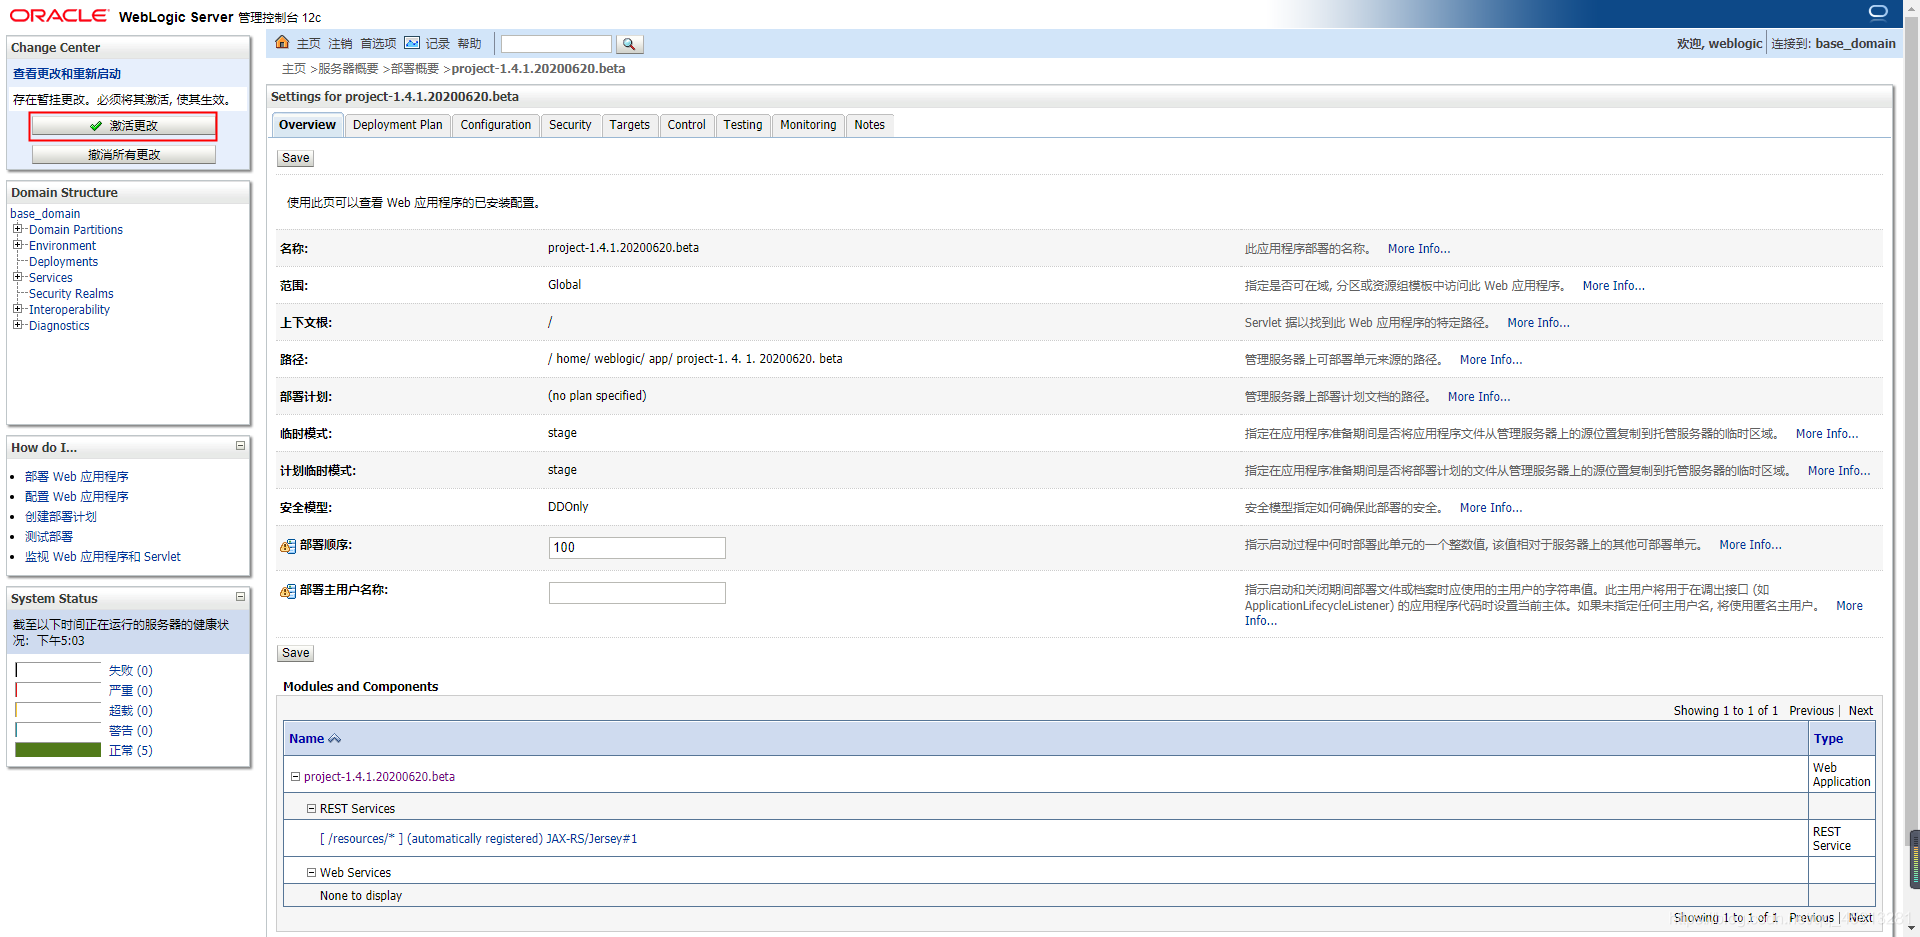
Task: Collapse the System Status panel
Action: tap(240, 597)
